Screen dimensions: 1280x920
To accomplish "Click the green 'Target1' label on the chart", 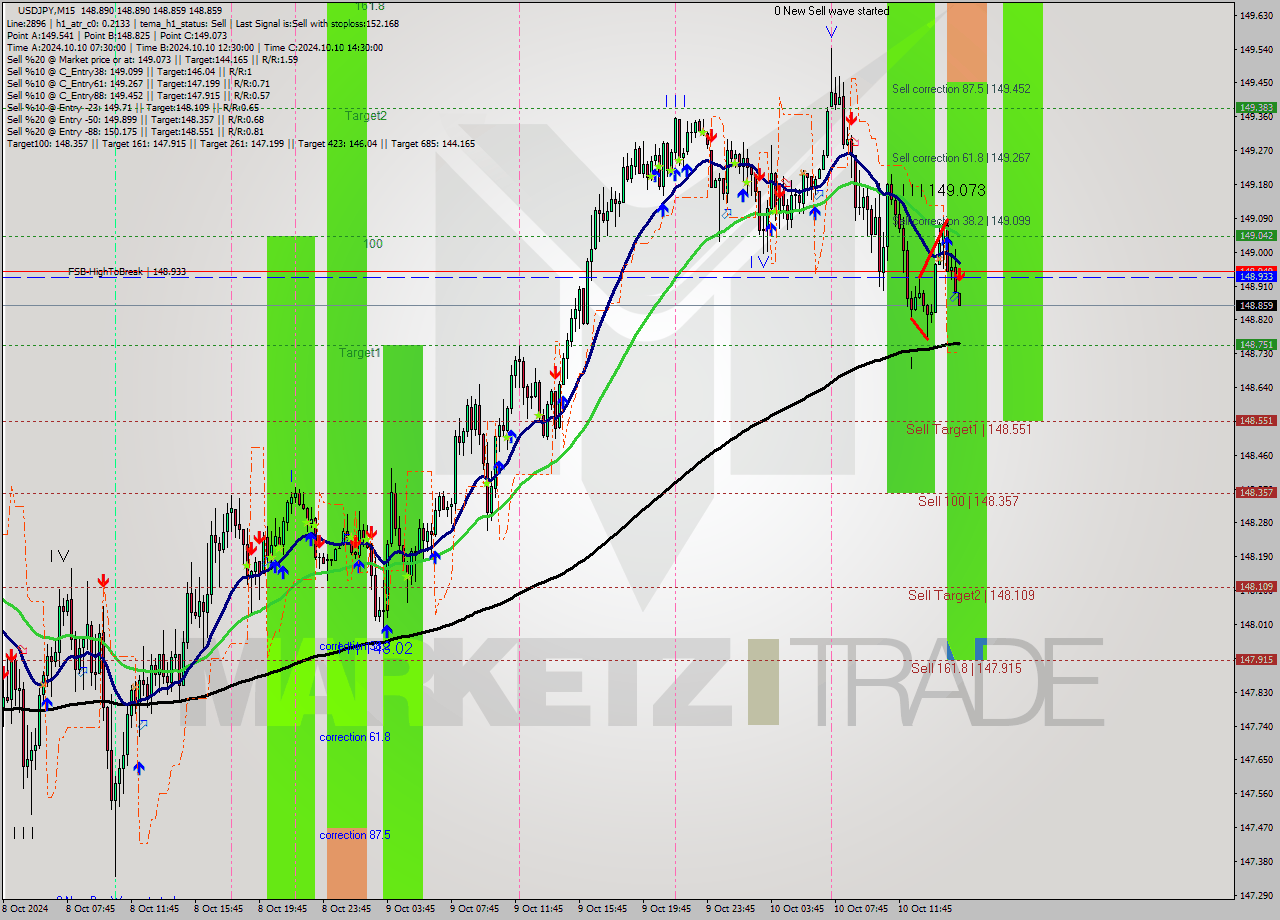I will click(359, 353).
